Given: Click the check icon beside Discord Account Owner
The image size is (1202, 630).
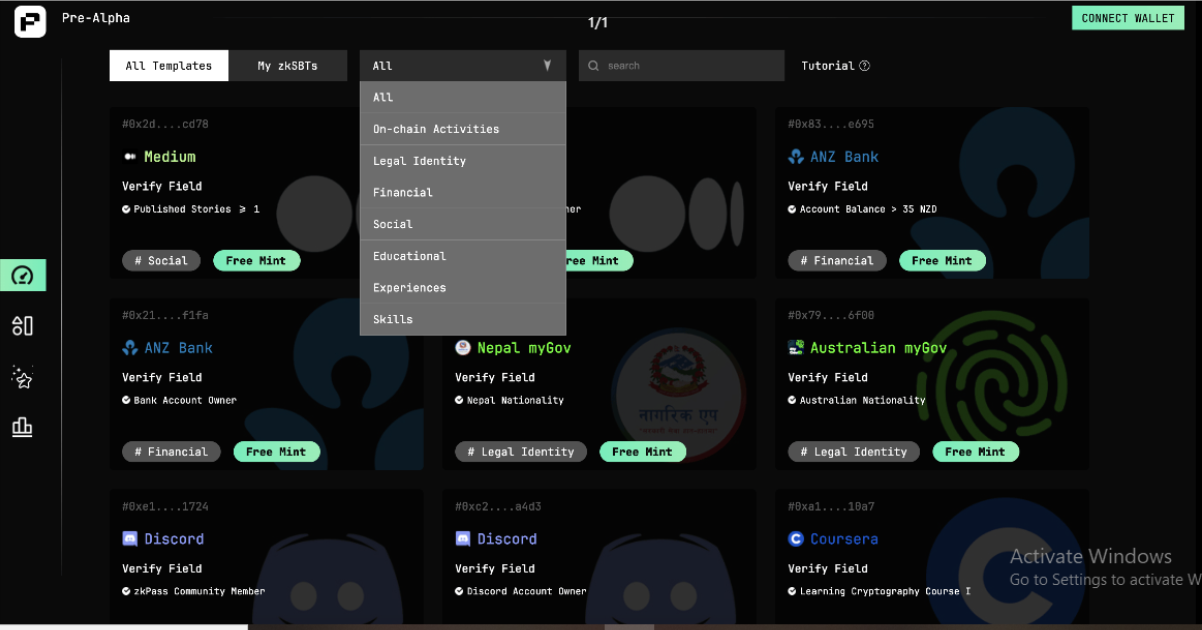Looking at the screenshot, I should click(460, 592).
